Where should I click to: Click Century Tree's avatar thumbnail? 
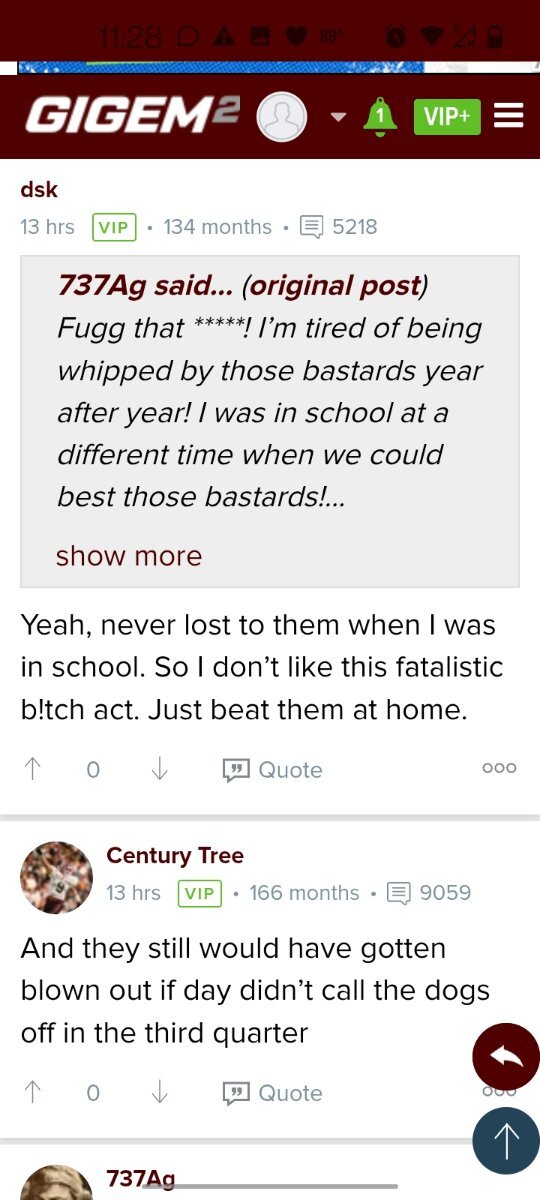coord(57,877)
